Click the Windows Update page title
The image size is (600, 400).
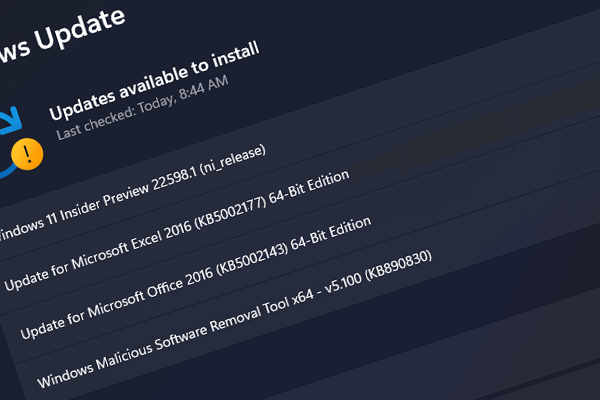pyautogui.click(x=62, y=35)
